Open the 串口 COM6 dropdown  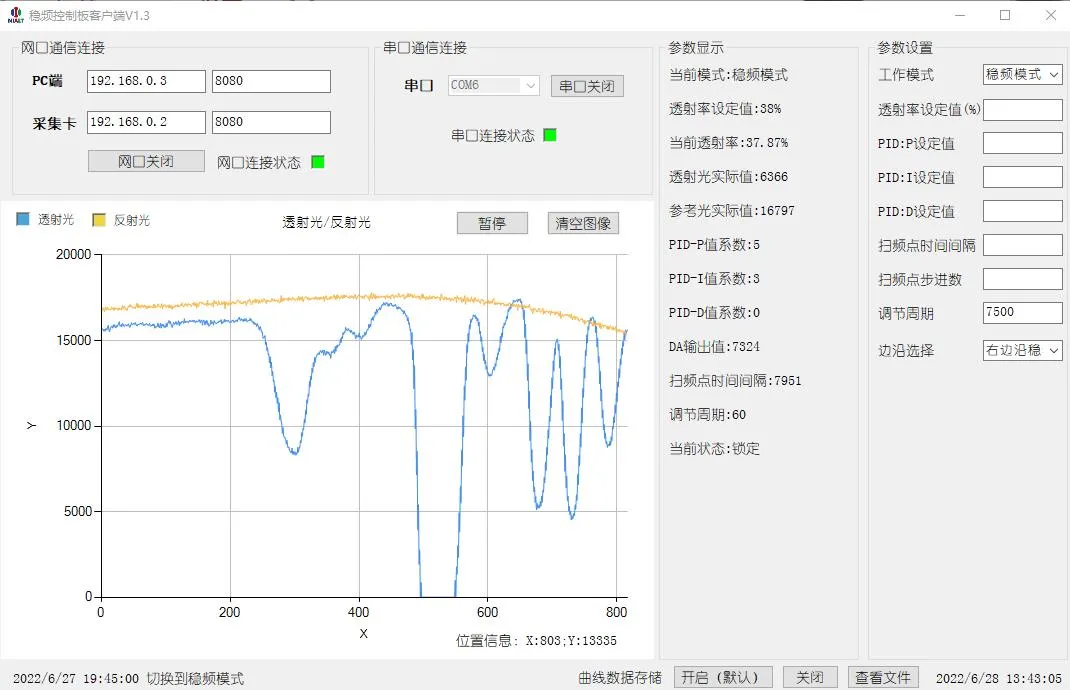coord(493,85)
